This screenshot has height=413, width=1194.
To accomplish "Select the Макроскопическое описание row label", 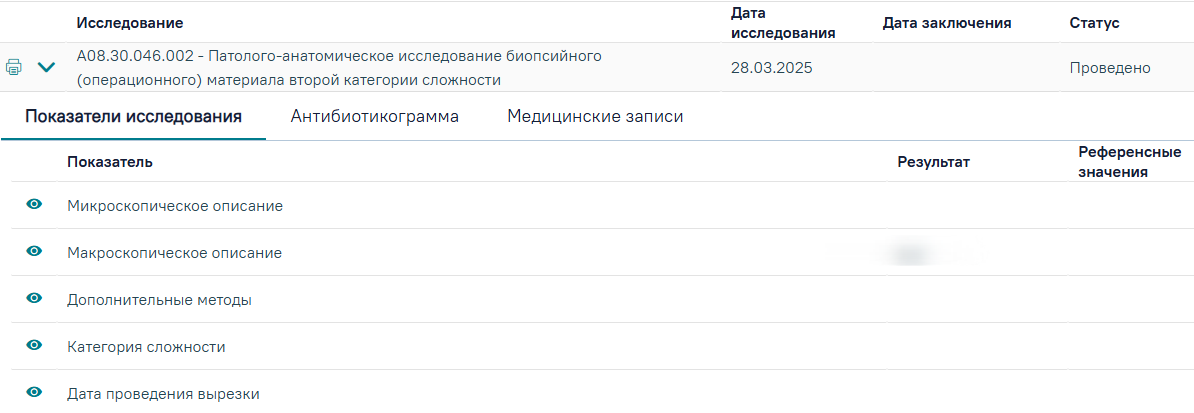I will coord(174,252).
